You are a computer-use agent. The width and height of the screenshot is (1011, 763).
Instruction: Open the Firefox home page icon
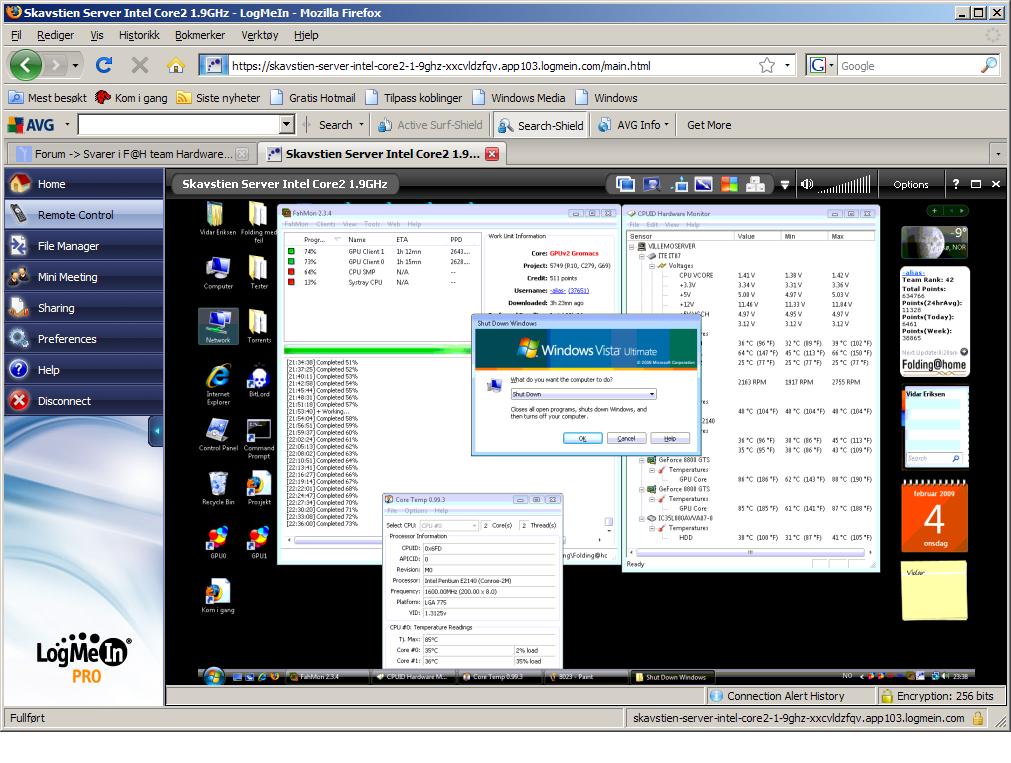[x=175, y=65]
